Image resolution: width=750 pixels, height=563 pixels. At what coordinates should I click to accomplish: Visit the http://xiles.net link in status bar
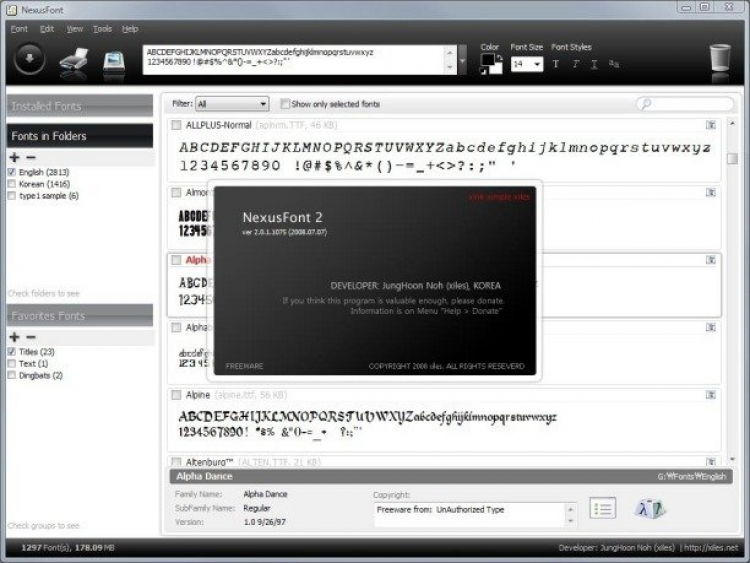pyautogui.click(x=711, y=548)
